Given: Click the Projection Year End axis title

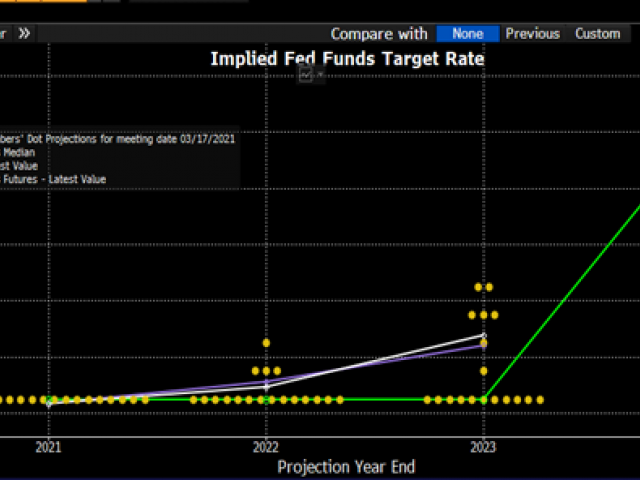Looking at the screenshot, I should click(346, 466).
